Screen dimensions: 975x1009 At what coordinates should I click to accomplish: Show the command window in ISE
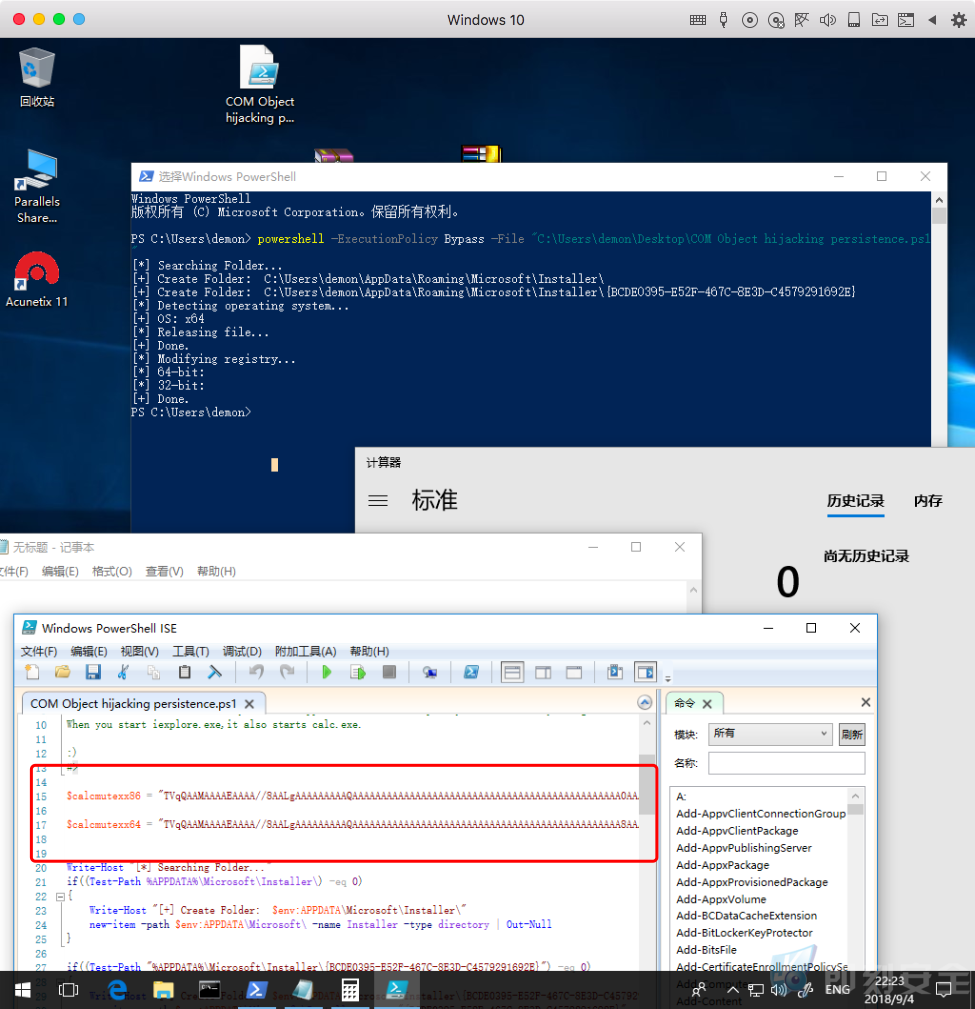pos(615,672)
